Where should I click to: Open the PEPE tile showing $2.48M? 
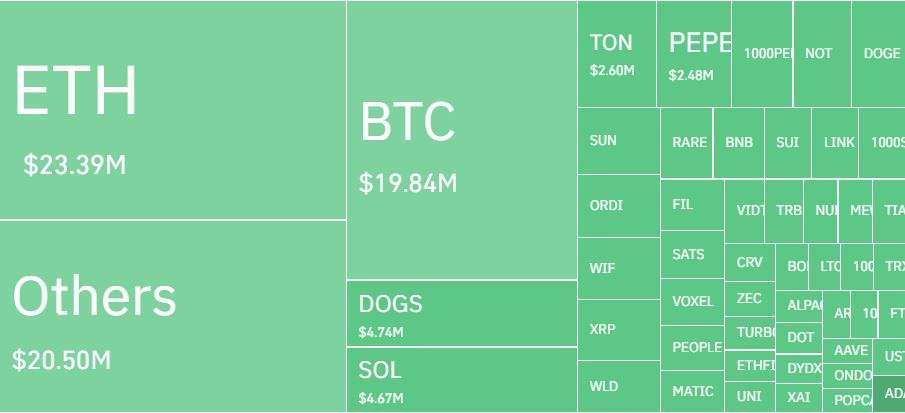694,54
